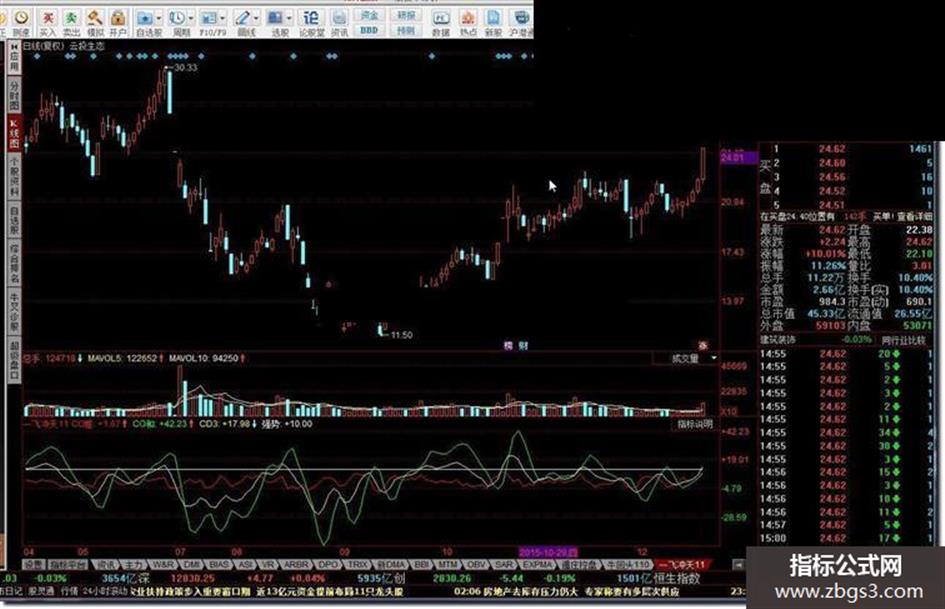This screenshot has height=609, width=945.
Task: Select the BIAS indicator tab
Action: (219, 565)
